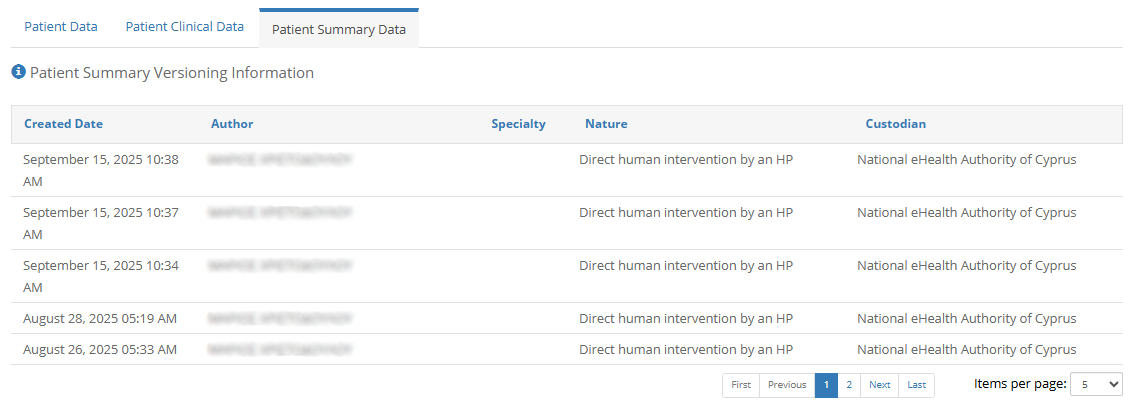Sort by Custodian column header
The height and width of the screenshot is (404, 1132).
[895, 124]
